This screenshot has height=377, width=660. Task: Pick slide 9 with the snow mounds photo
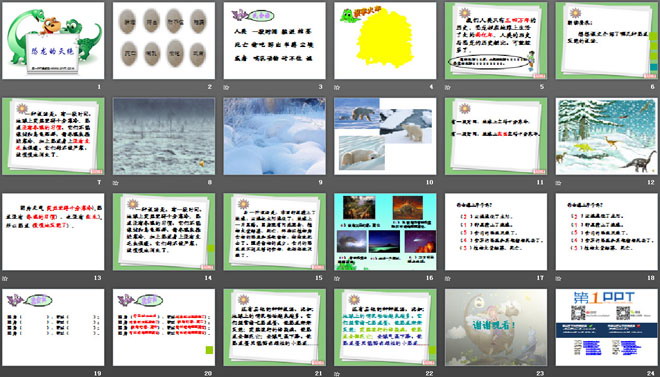point(274,136)
